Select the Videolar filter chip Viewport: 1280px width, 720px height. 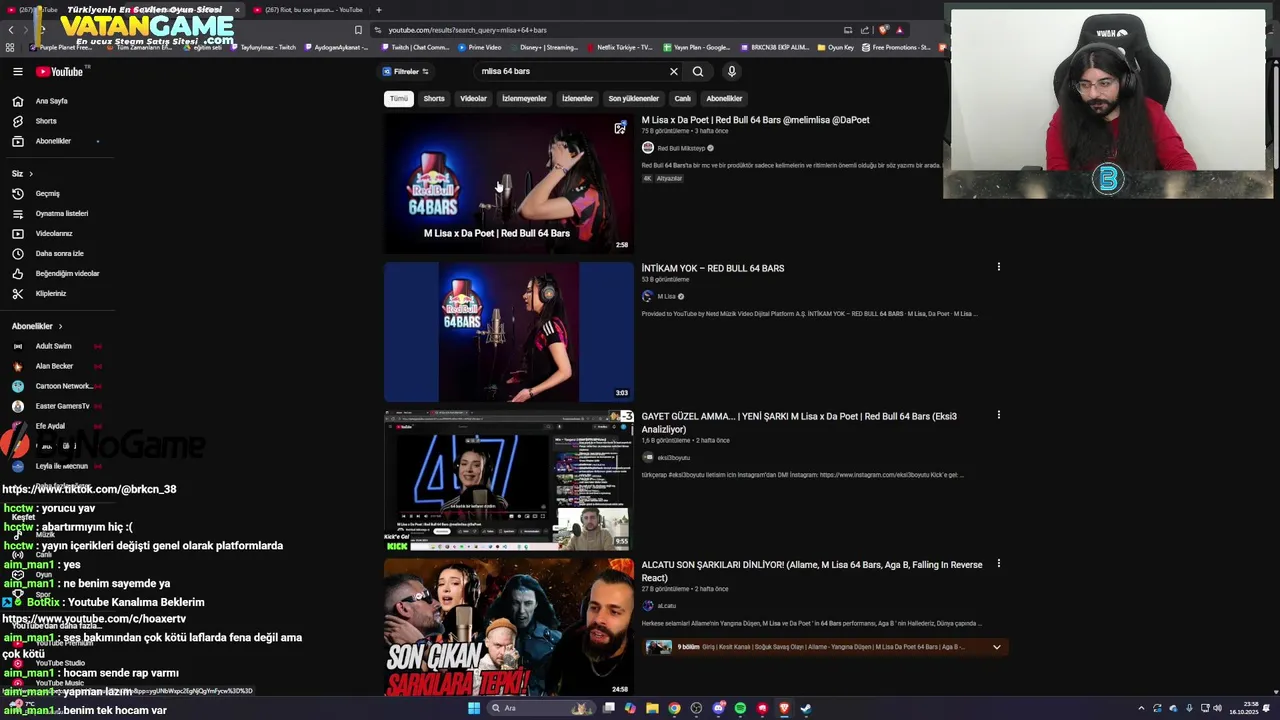pos(474,98)
